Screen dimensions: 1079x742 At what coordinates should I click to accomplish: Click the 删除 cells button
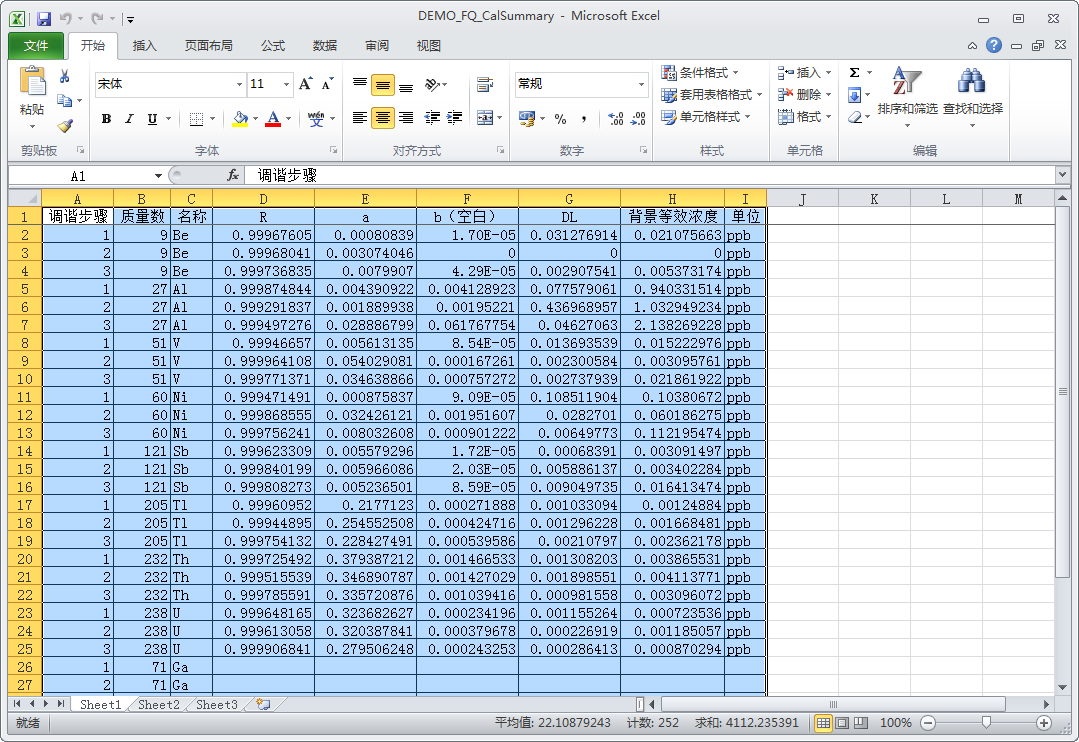click(804, 94)
